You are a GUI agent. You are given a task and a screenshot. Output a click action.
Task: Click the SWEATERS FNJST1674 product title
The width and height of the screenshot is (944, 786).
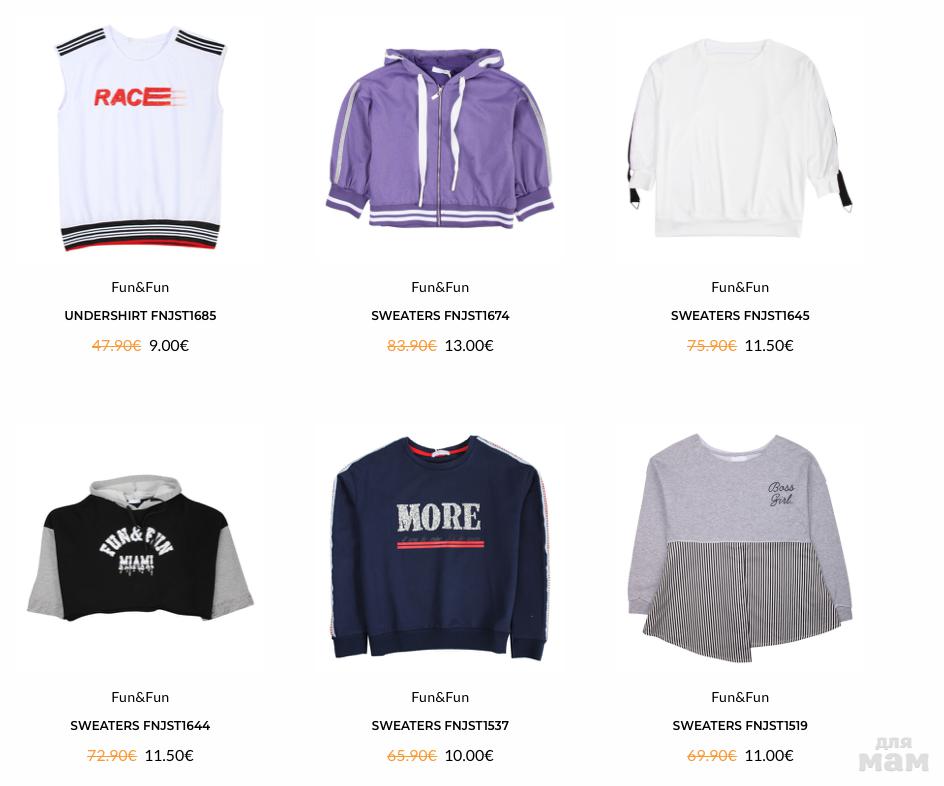pyautogui.click(x=440, y=315)
